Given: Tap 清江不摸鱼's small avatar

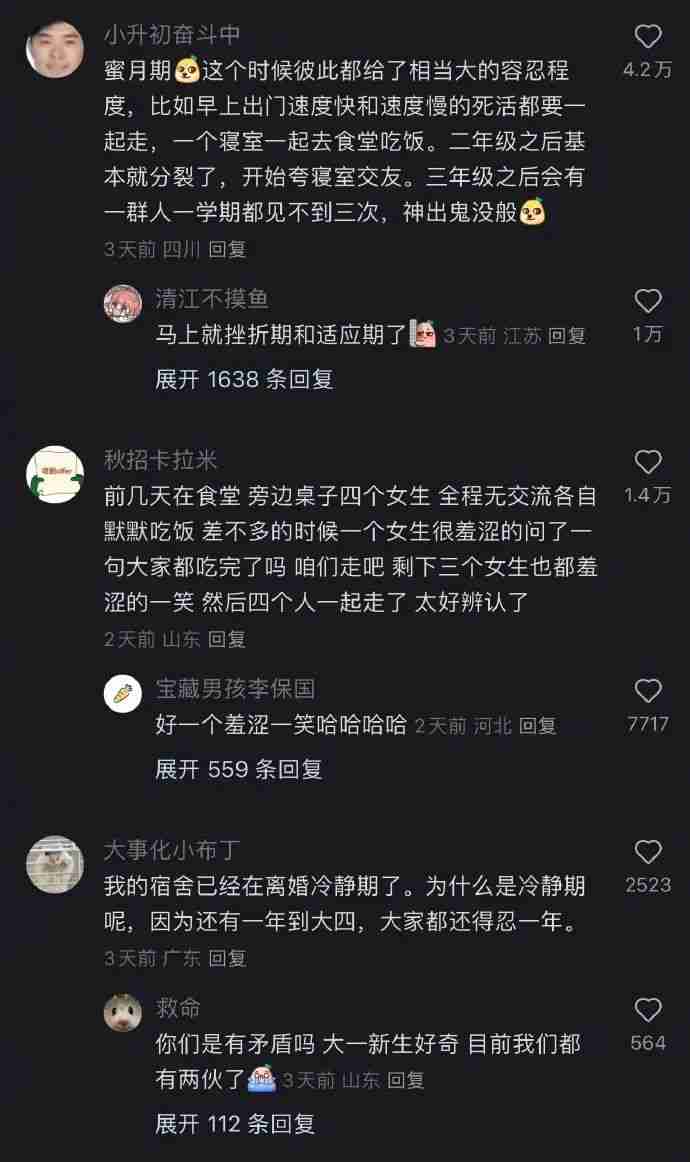Looking at the screenshot, I should click(x=122, y=304).
